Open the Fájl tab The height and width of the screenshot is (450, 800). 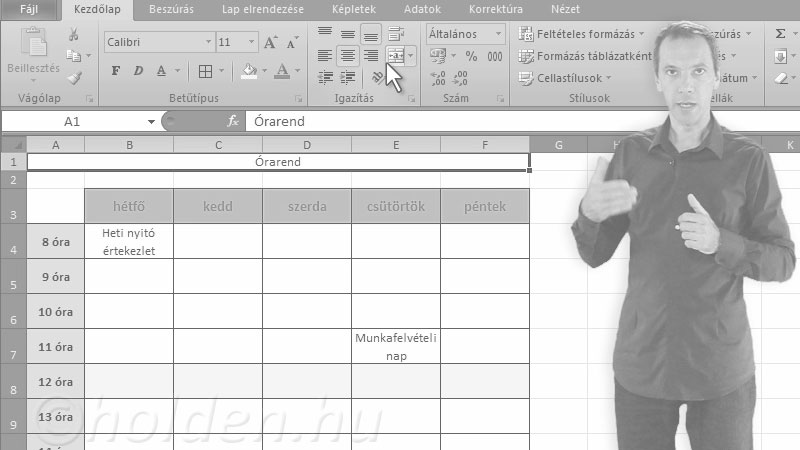29,9
